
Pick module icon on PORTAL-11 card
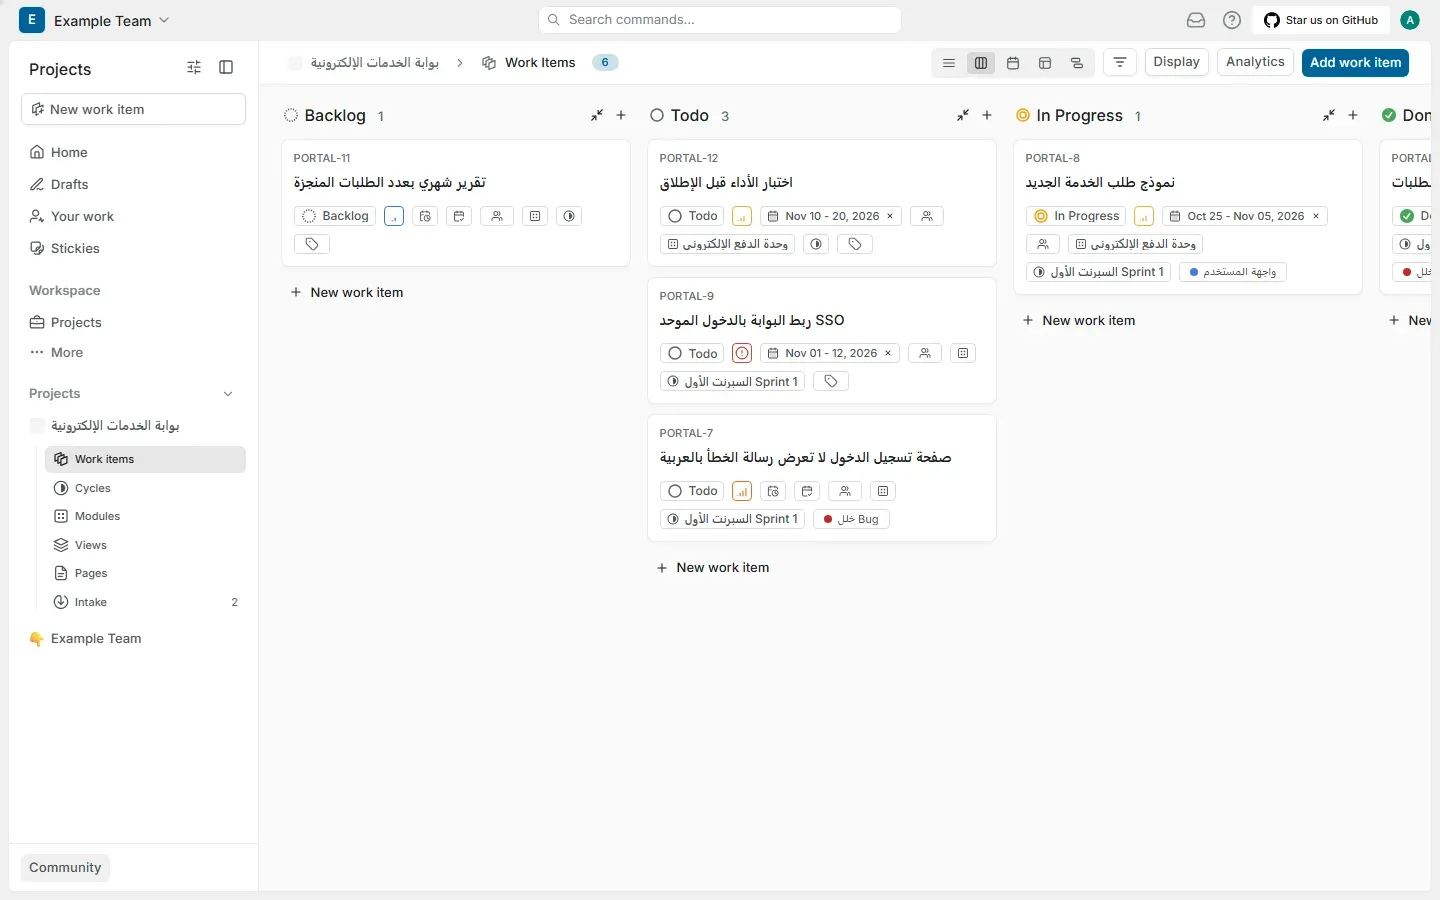535,216
